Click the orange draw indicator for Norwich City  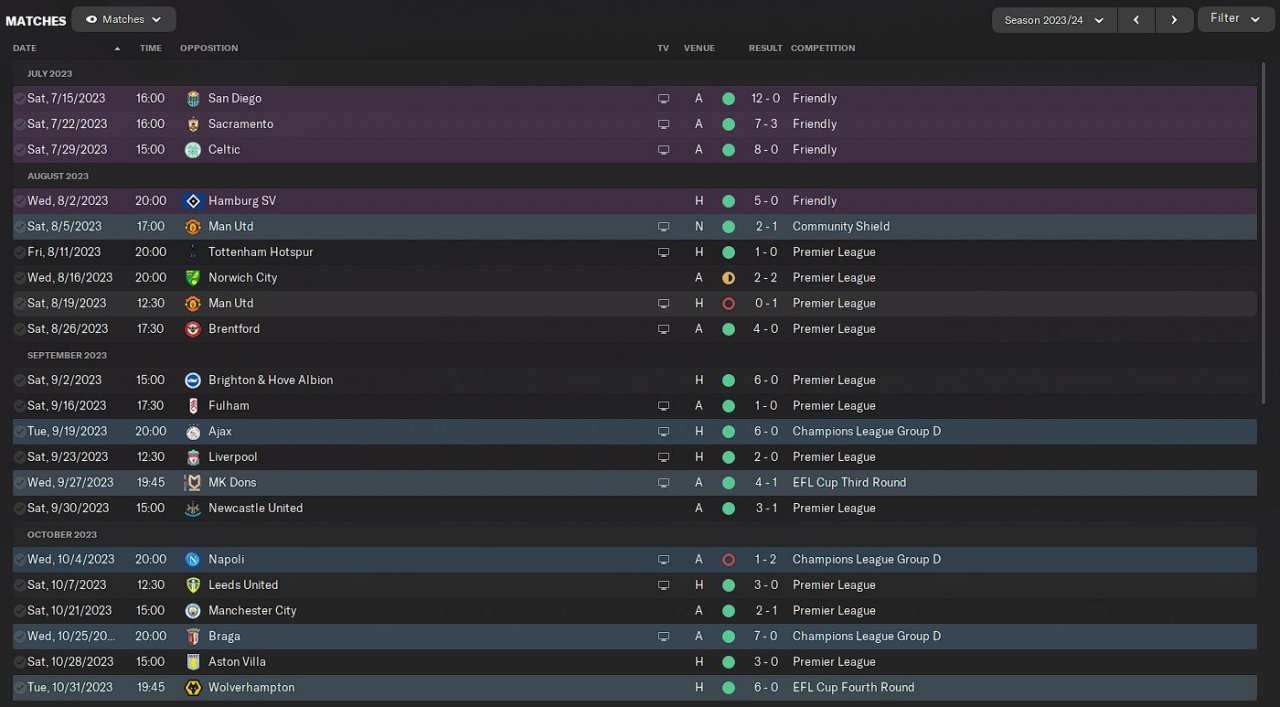point(728,278)
